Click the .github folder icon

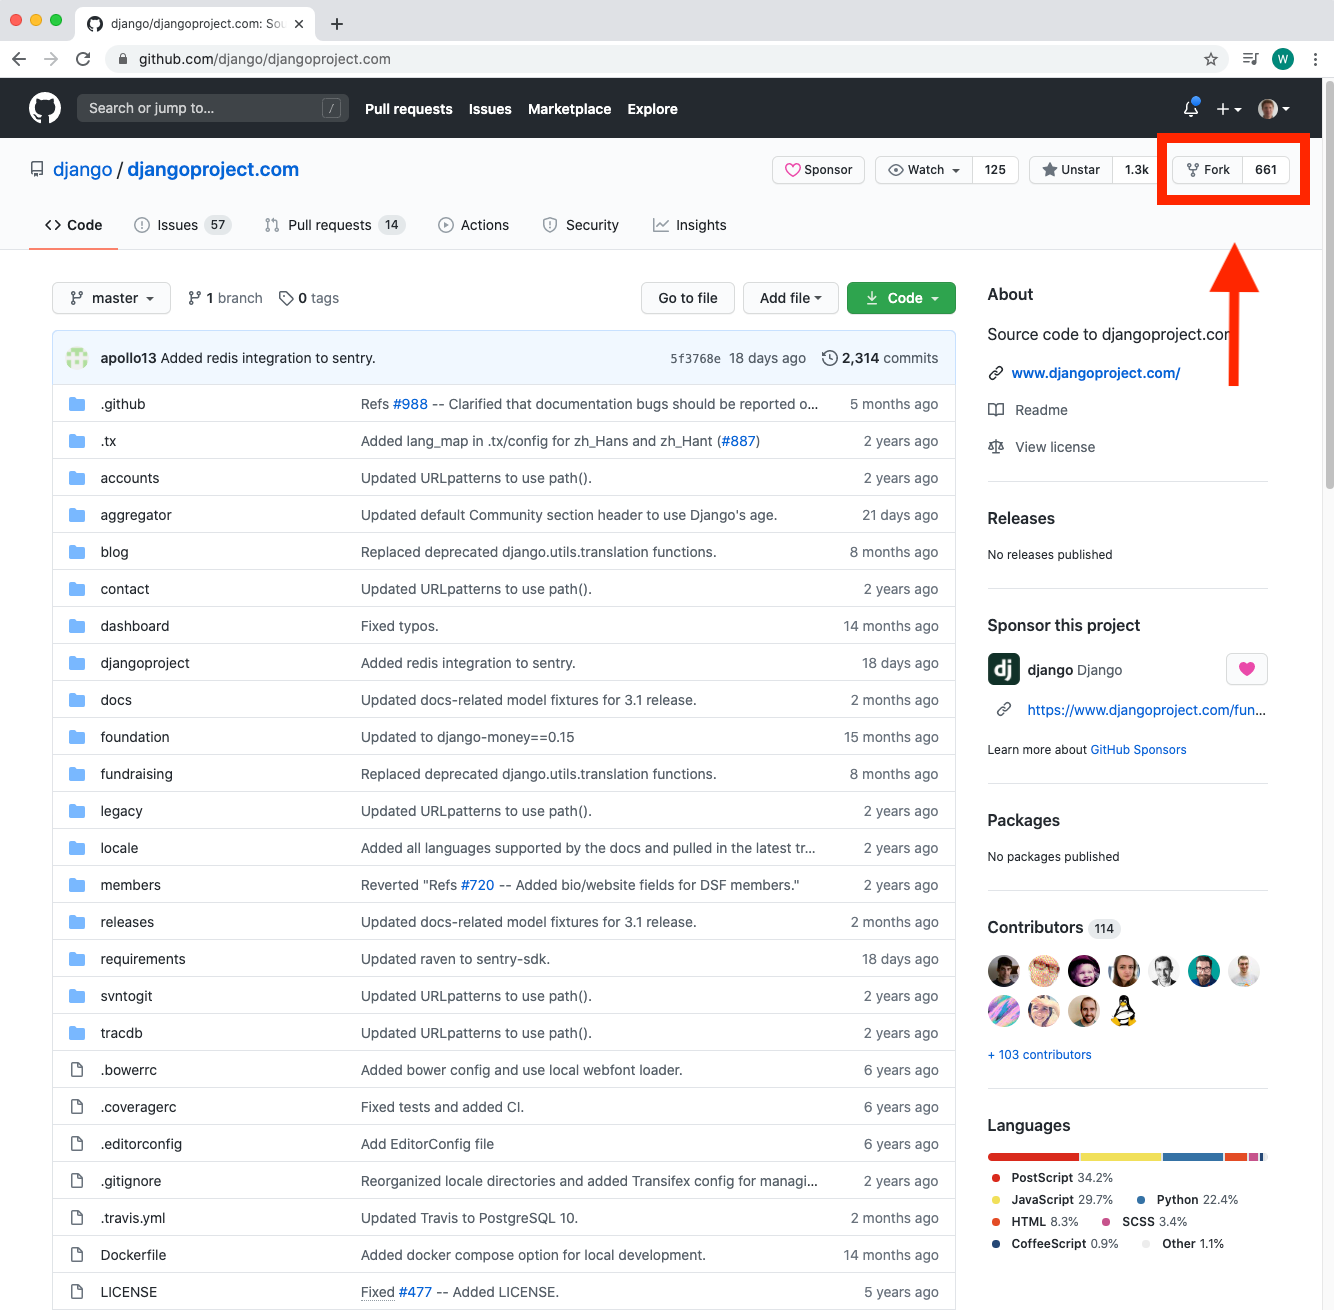[x=77, y=404]
